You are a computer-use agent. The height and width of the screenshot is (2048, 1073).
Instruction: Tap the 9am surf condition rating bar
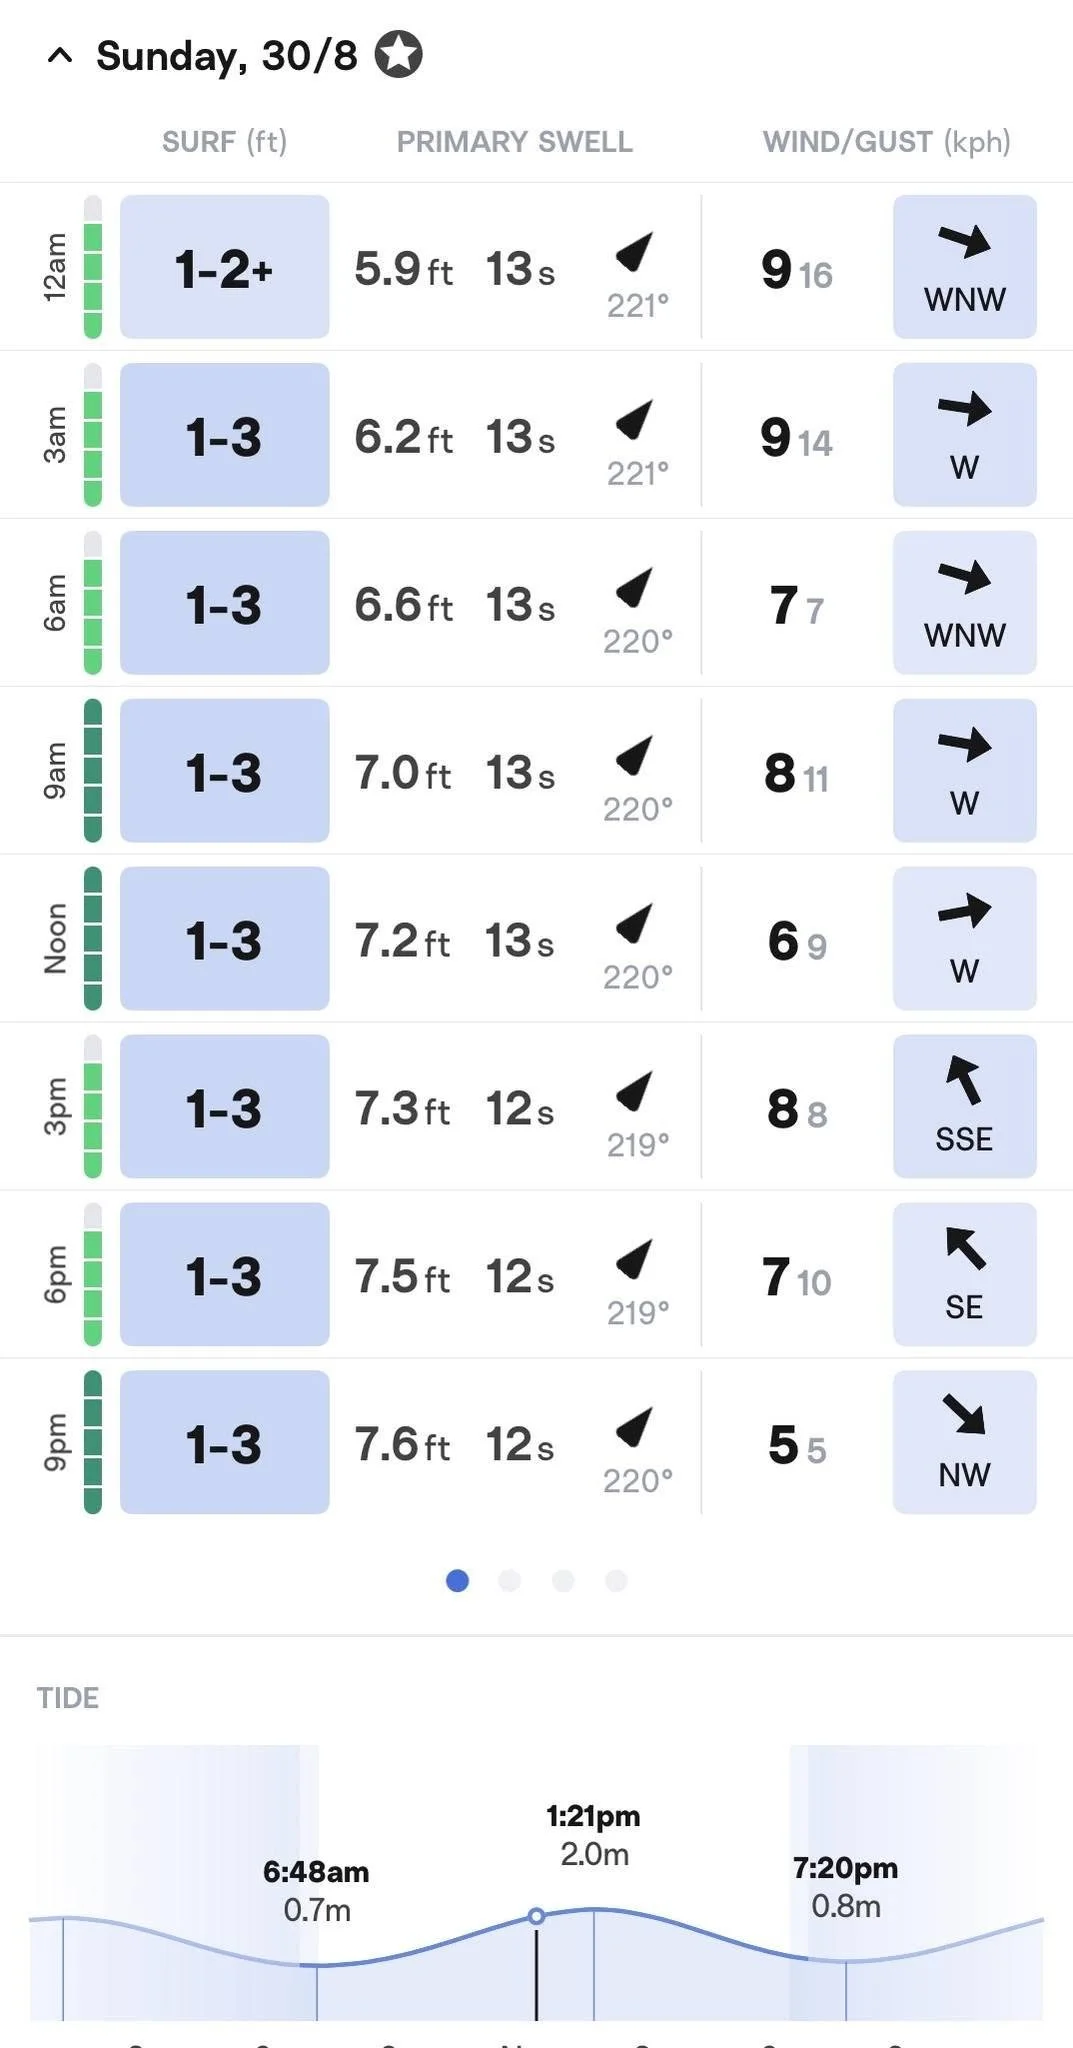(x=93, y=771)
